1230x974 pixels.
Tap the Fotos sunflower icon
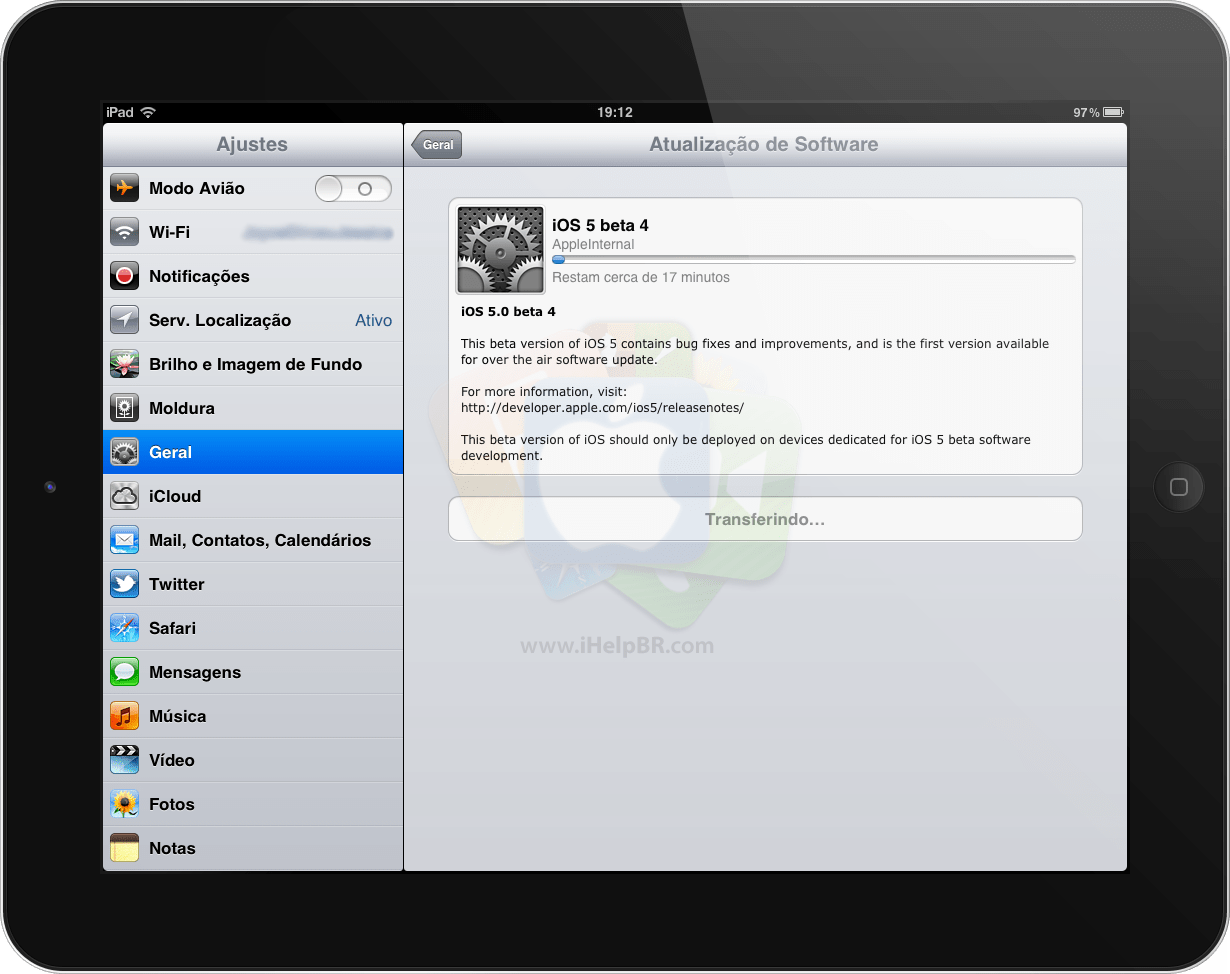click(x=124, y=804)
